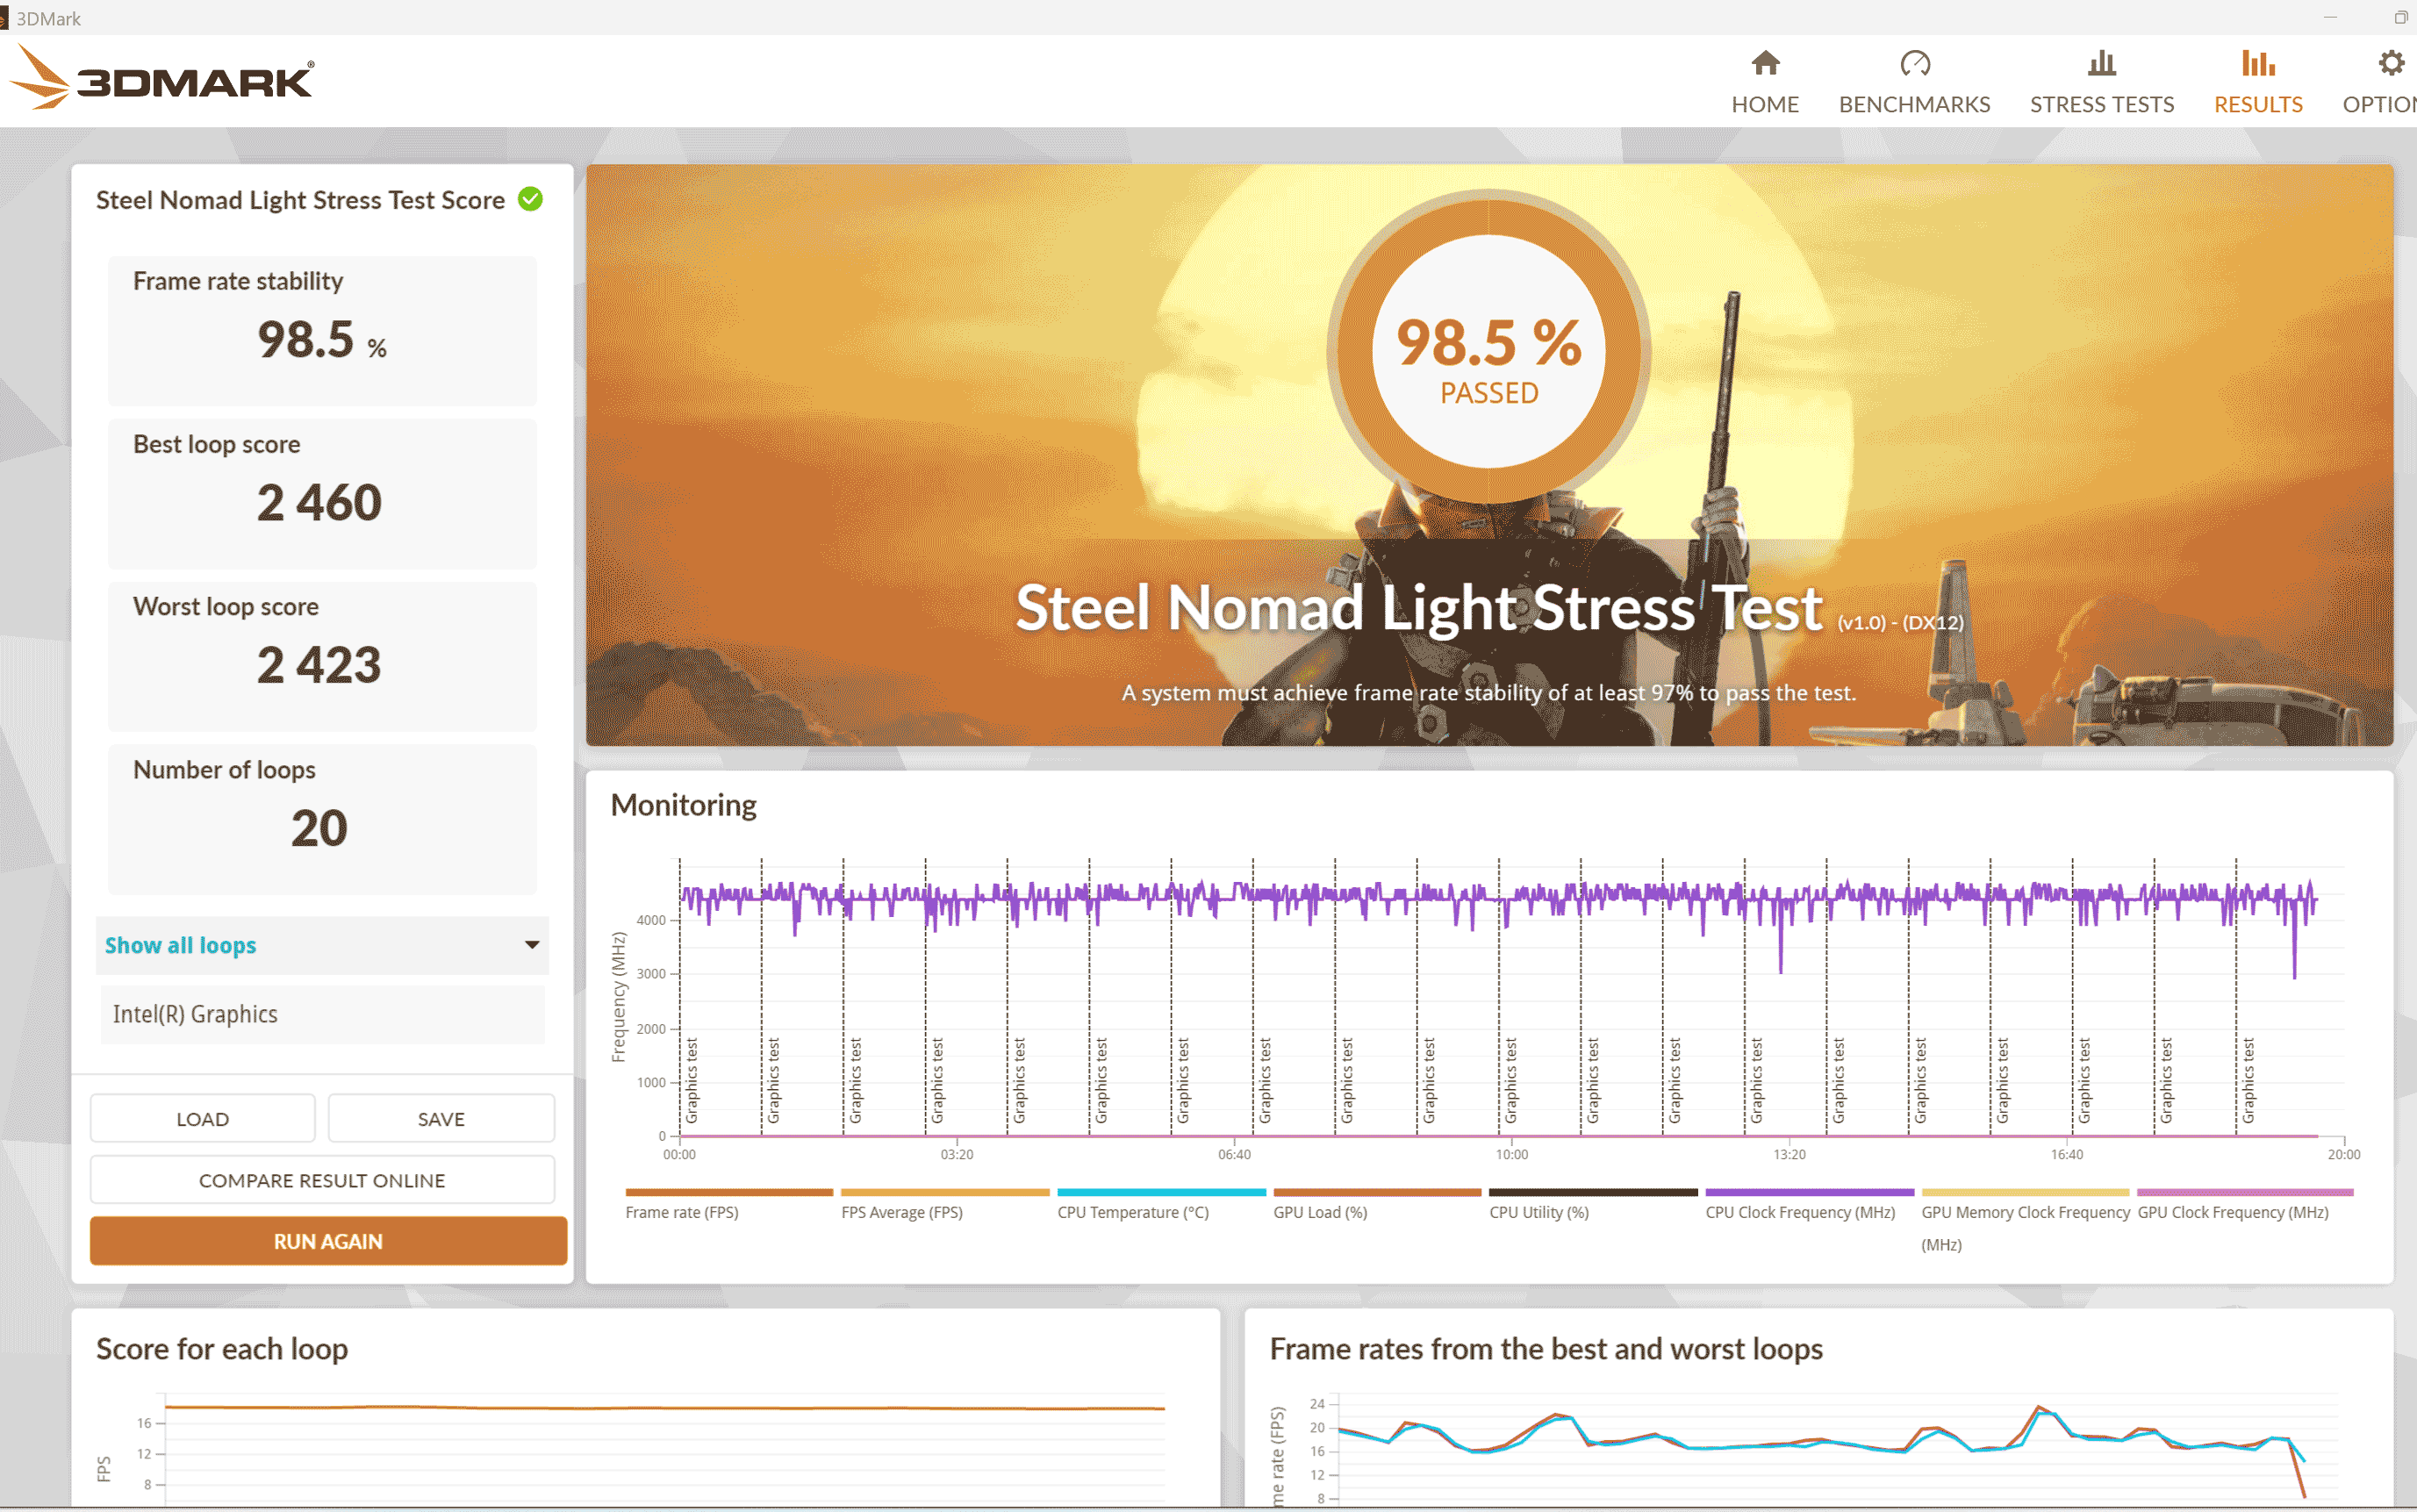
Task: Click the Score for each loop heading
Action: 222,1349
